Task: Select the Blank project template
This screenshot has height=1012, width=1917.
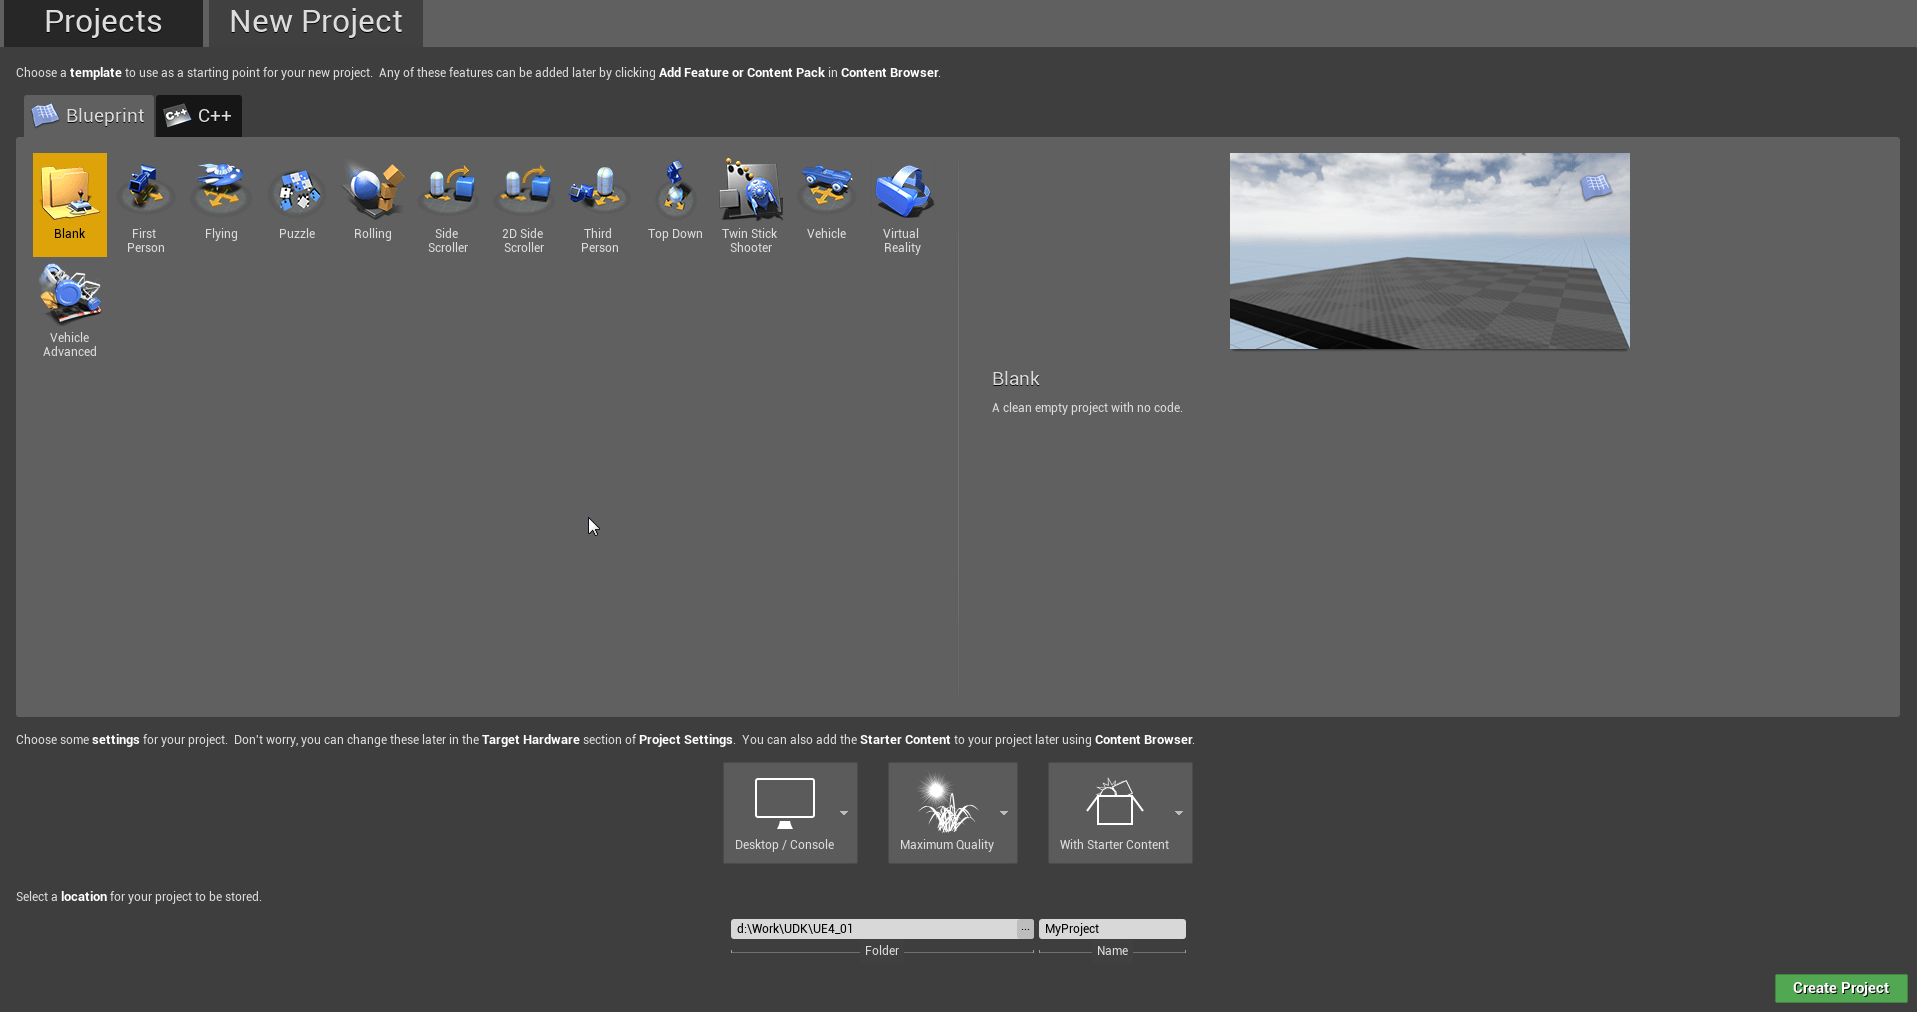Action: click(x=69, y=204)
